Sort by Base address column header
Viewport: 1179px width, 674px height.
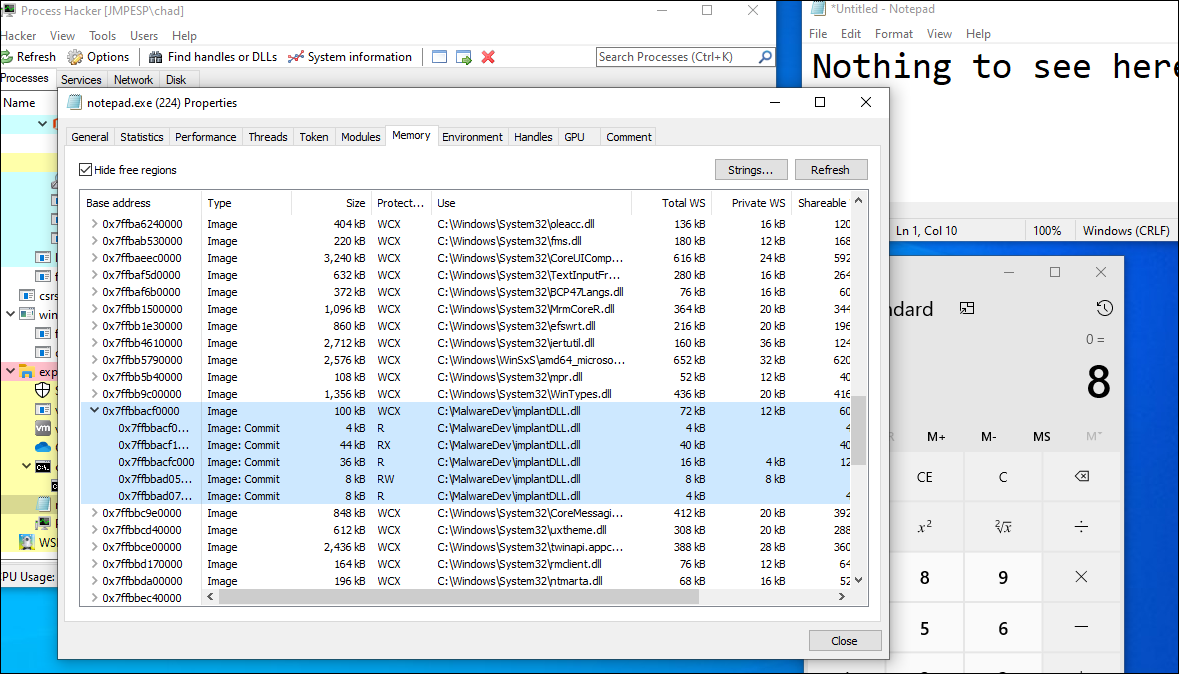[x=141, y=203]
